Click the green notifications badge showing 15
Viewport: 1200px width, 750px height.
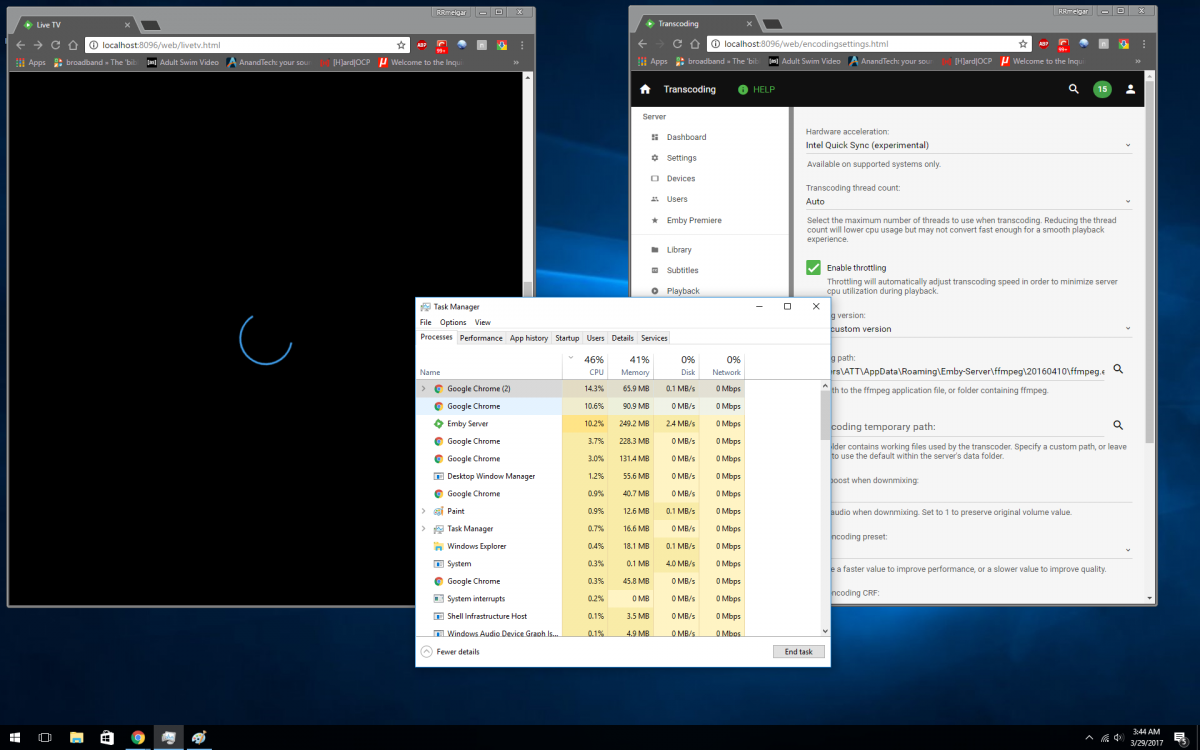point(1102,89)
